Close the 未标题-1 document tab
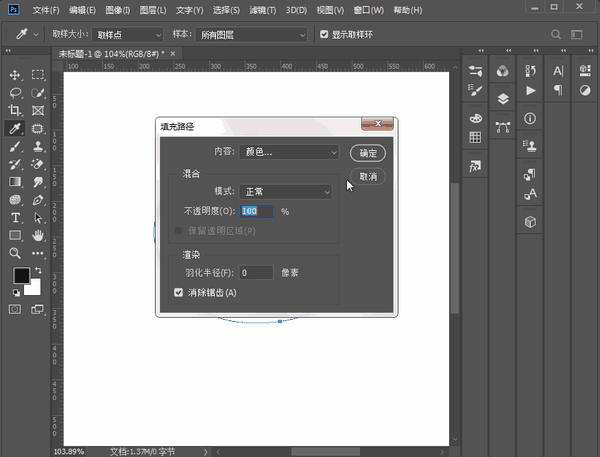This screenshot has width=600, height=457. click(173, 54)
